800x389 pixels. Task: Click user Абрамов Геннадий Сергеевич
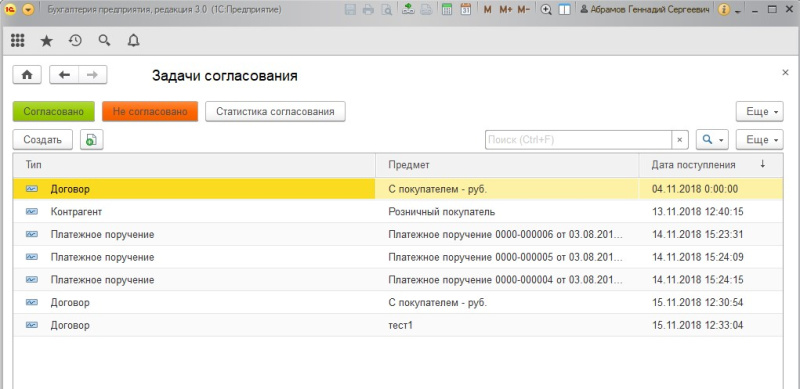pos(644,10)
